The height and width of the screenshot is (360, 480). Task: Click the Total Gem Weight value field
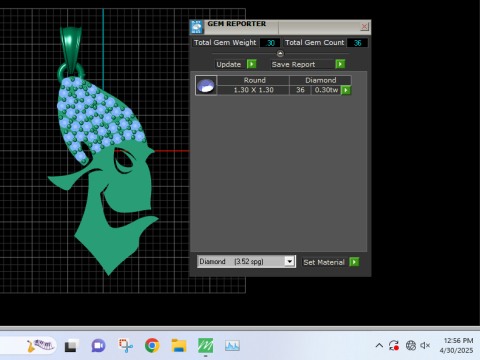270,43
